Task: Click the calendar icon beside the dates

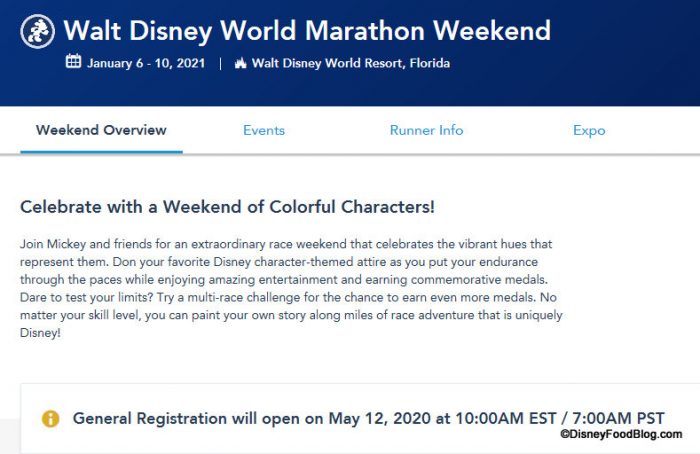Action: 73,63
